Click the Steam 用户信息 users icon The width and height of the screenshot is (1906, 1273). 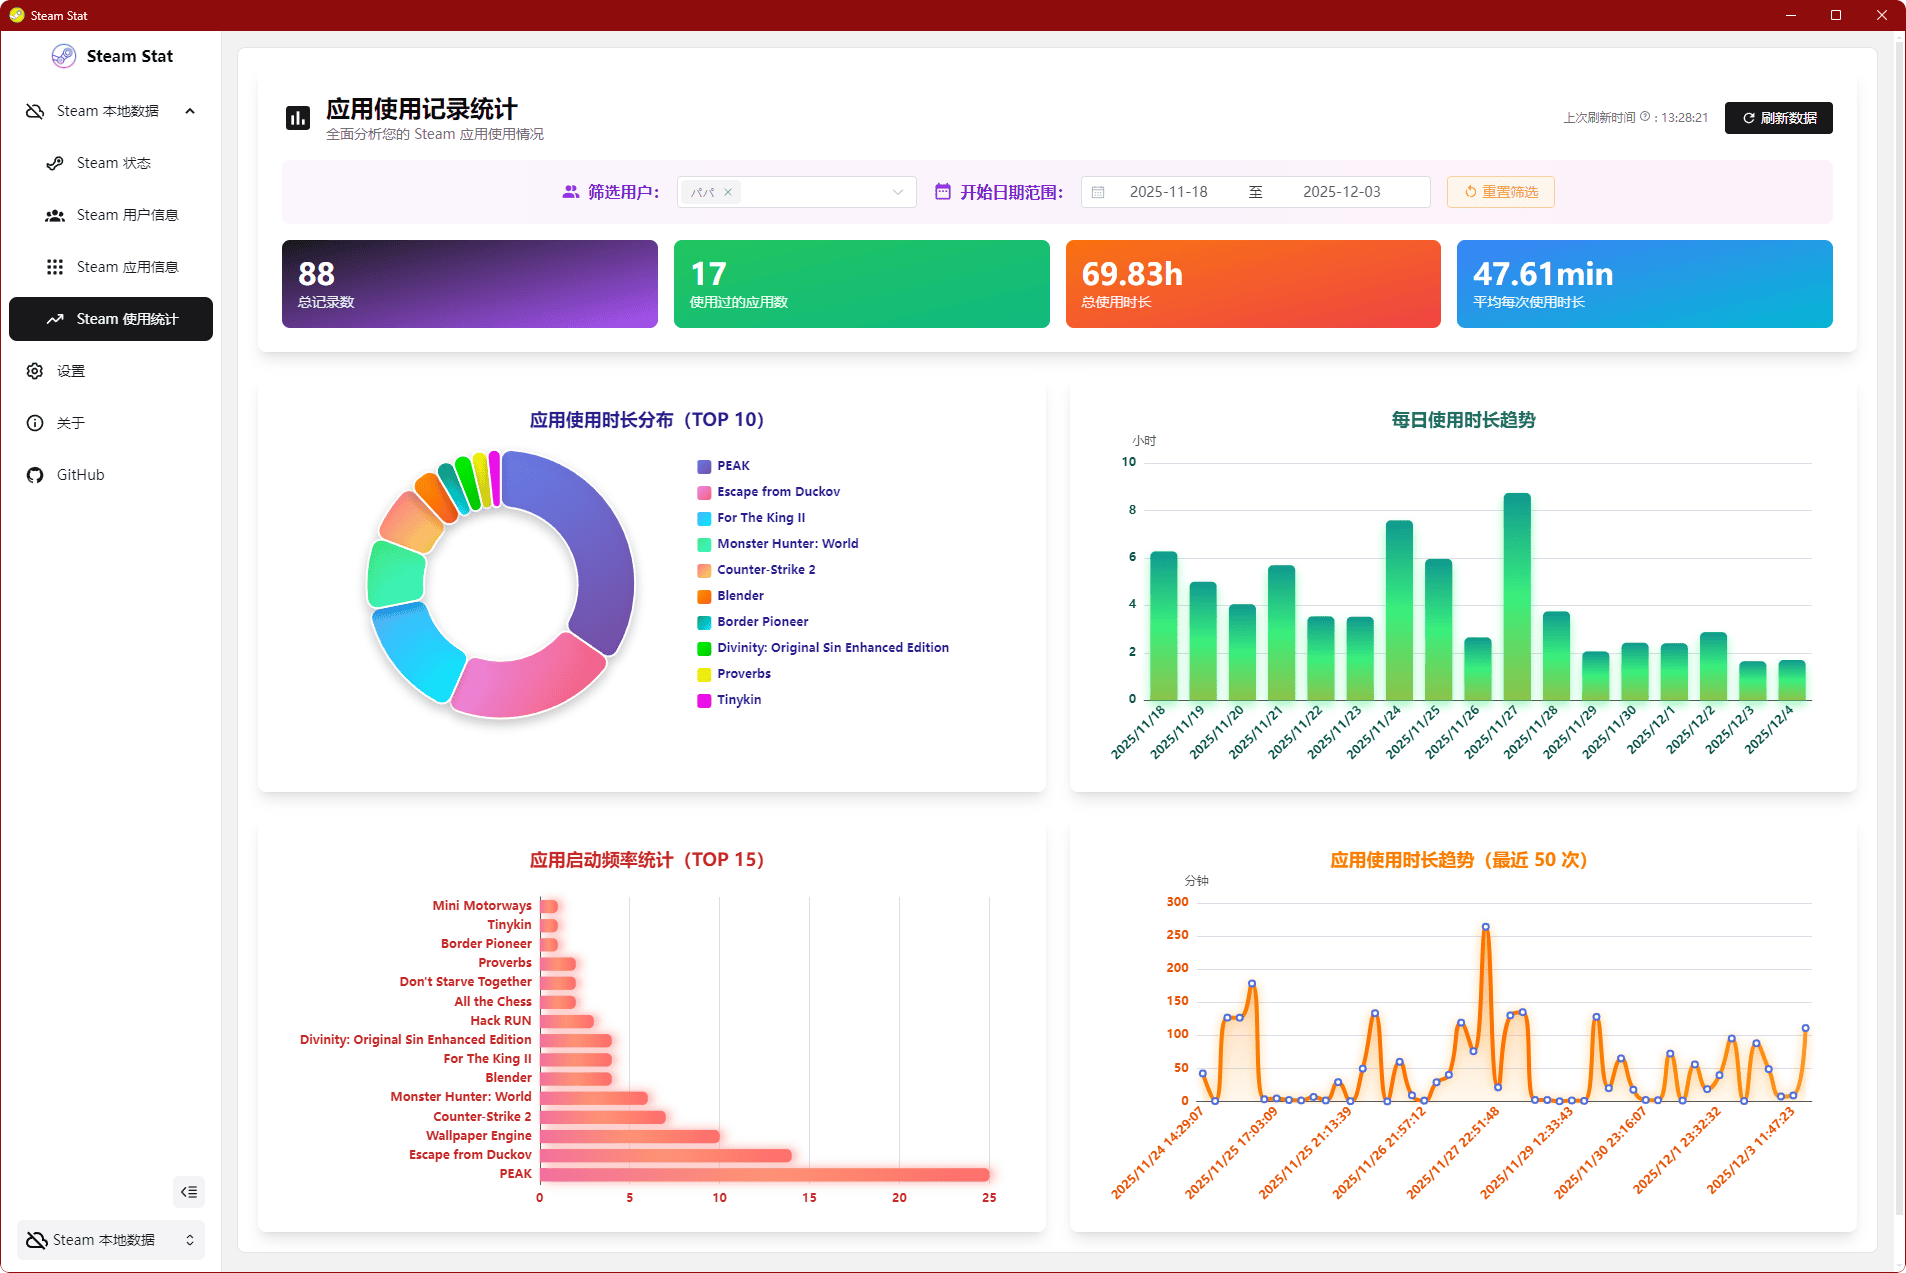(53, 214)
